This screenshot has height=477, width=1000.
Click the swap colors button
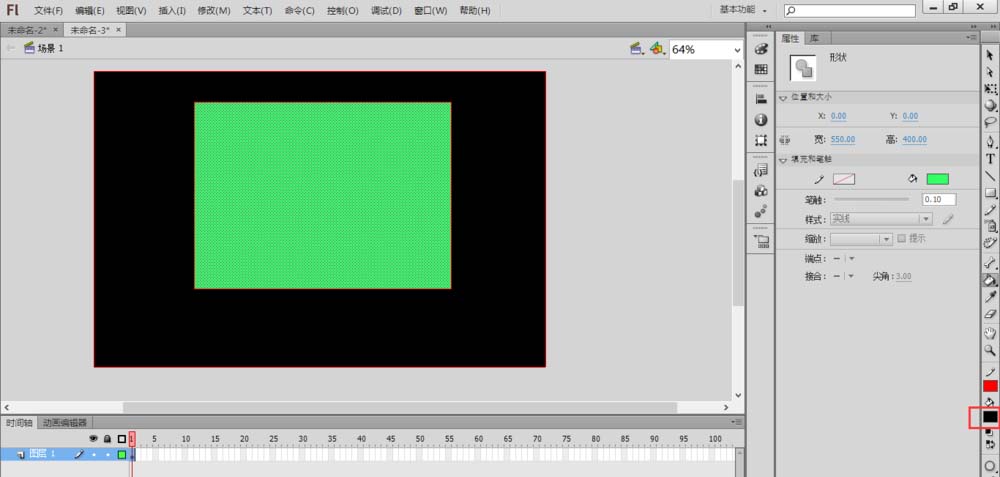[989, 444]
